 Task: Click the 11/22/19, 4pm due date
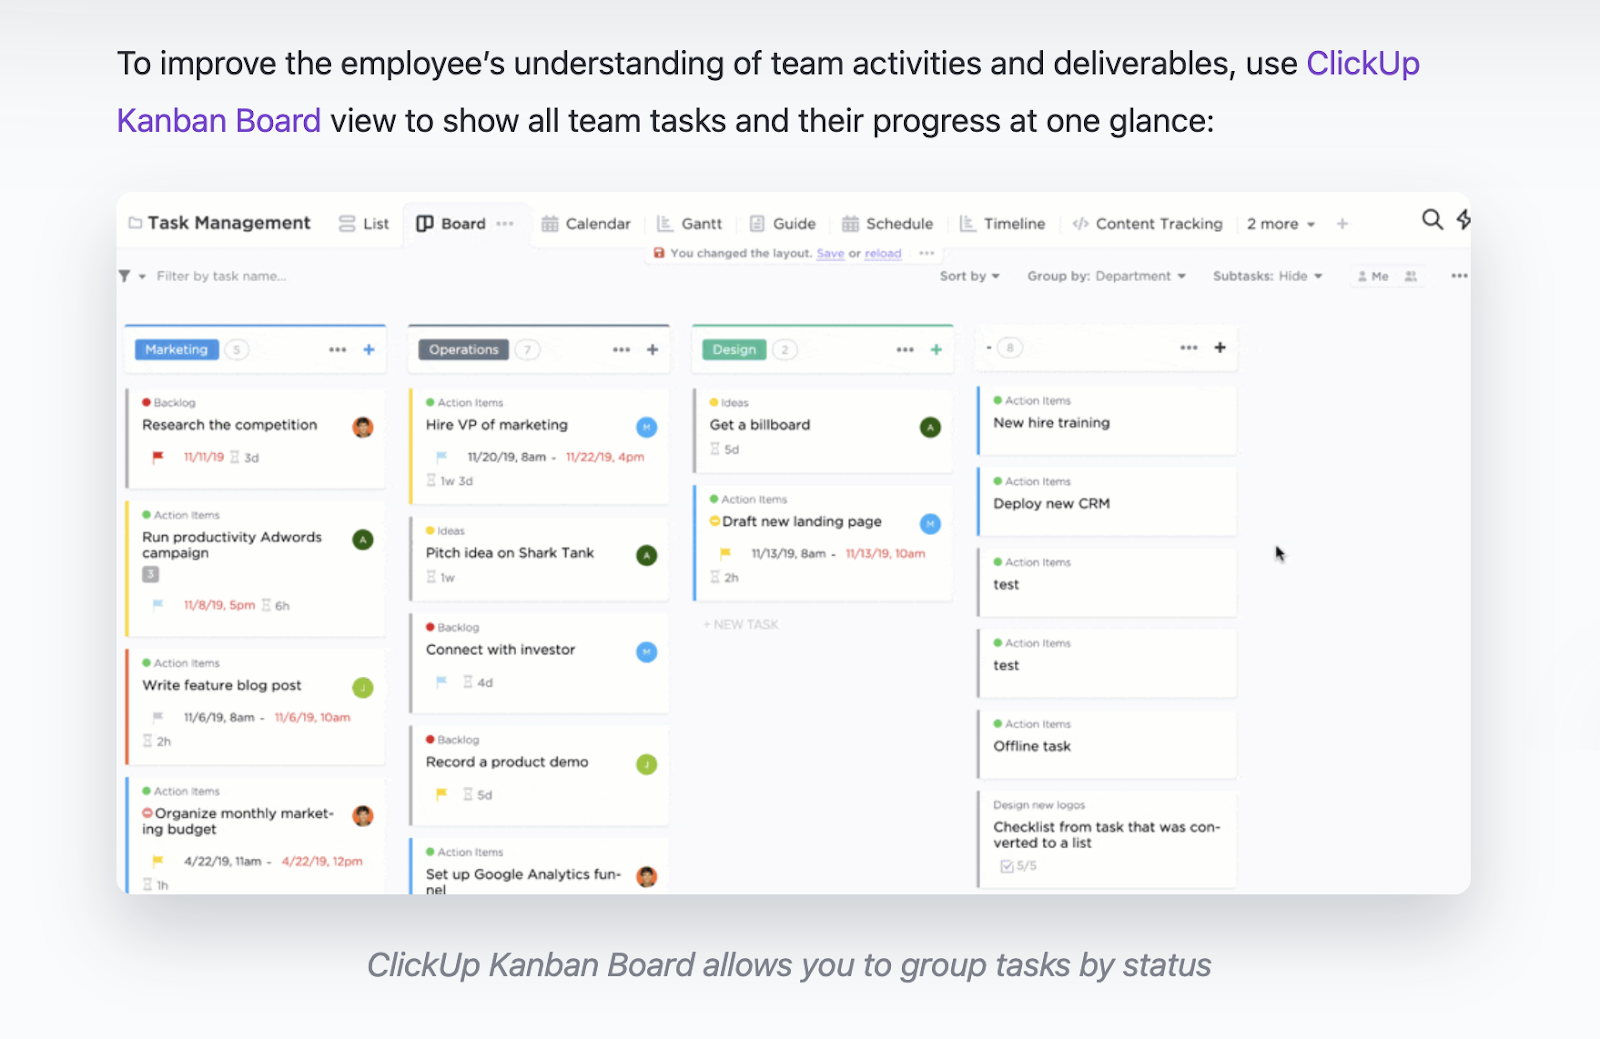(605, 457)
